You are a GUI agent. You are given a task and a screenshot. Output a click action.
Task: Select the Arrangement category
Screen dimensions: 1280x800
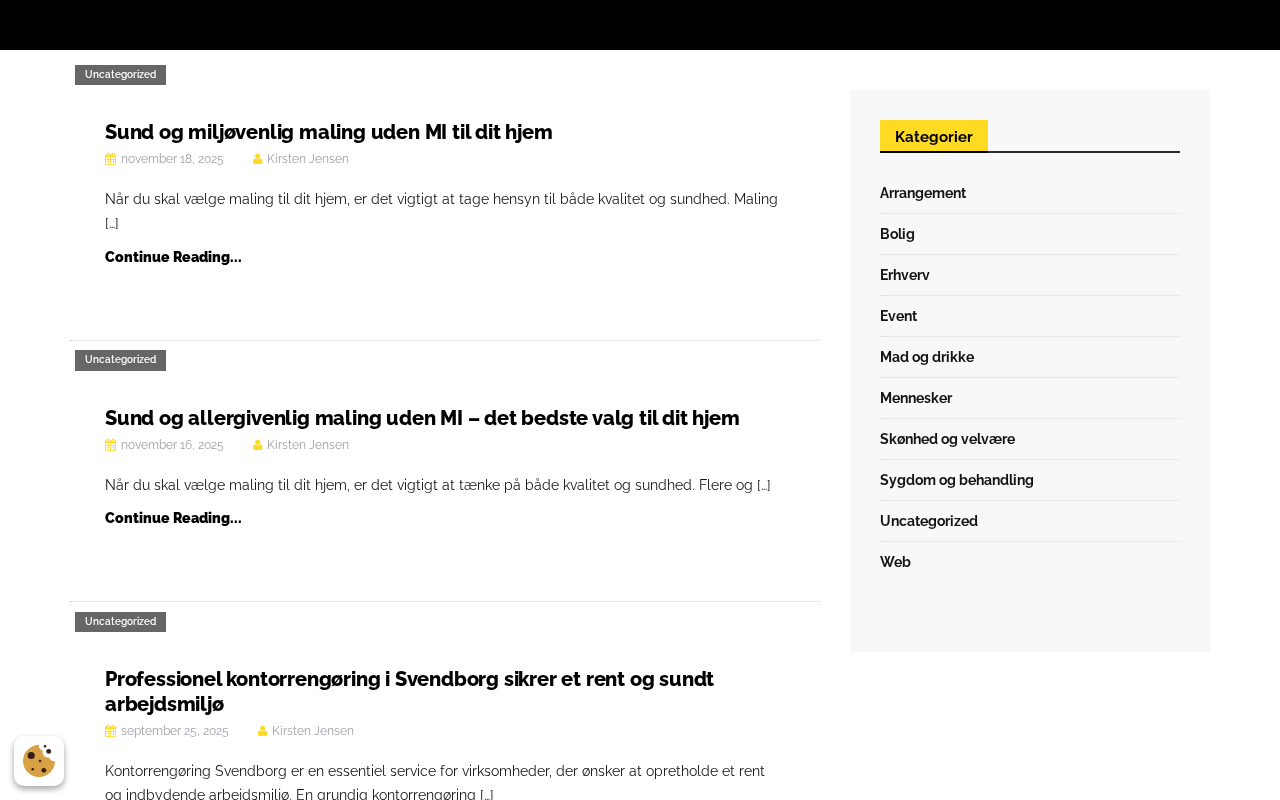[x=923, y=193]
